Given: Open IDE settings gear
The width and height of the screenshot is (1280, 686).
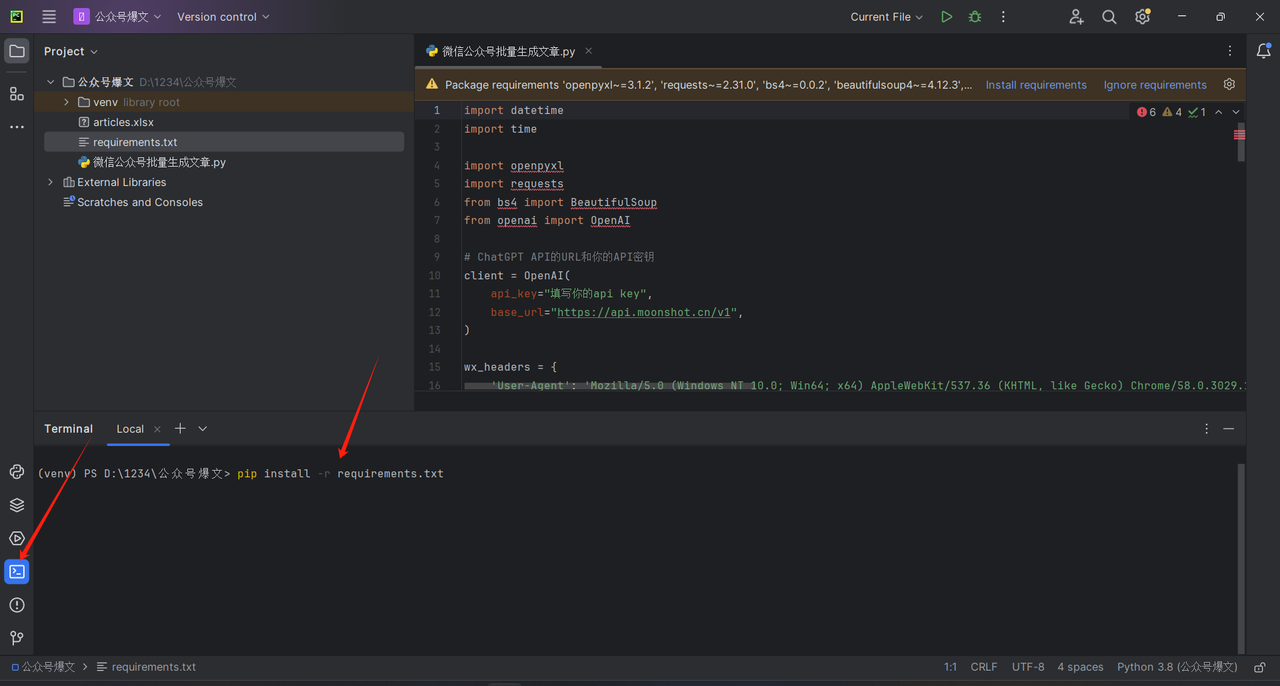Looking at the screenshot, I should click(1143, 17).
